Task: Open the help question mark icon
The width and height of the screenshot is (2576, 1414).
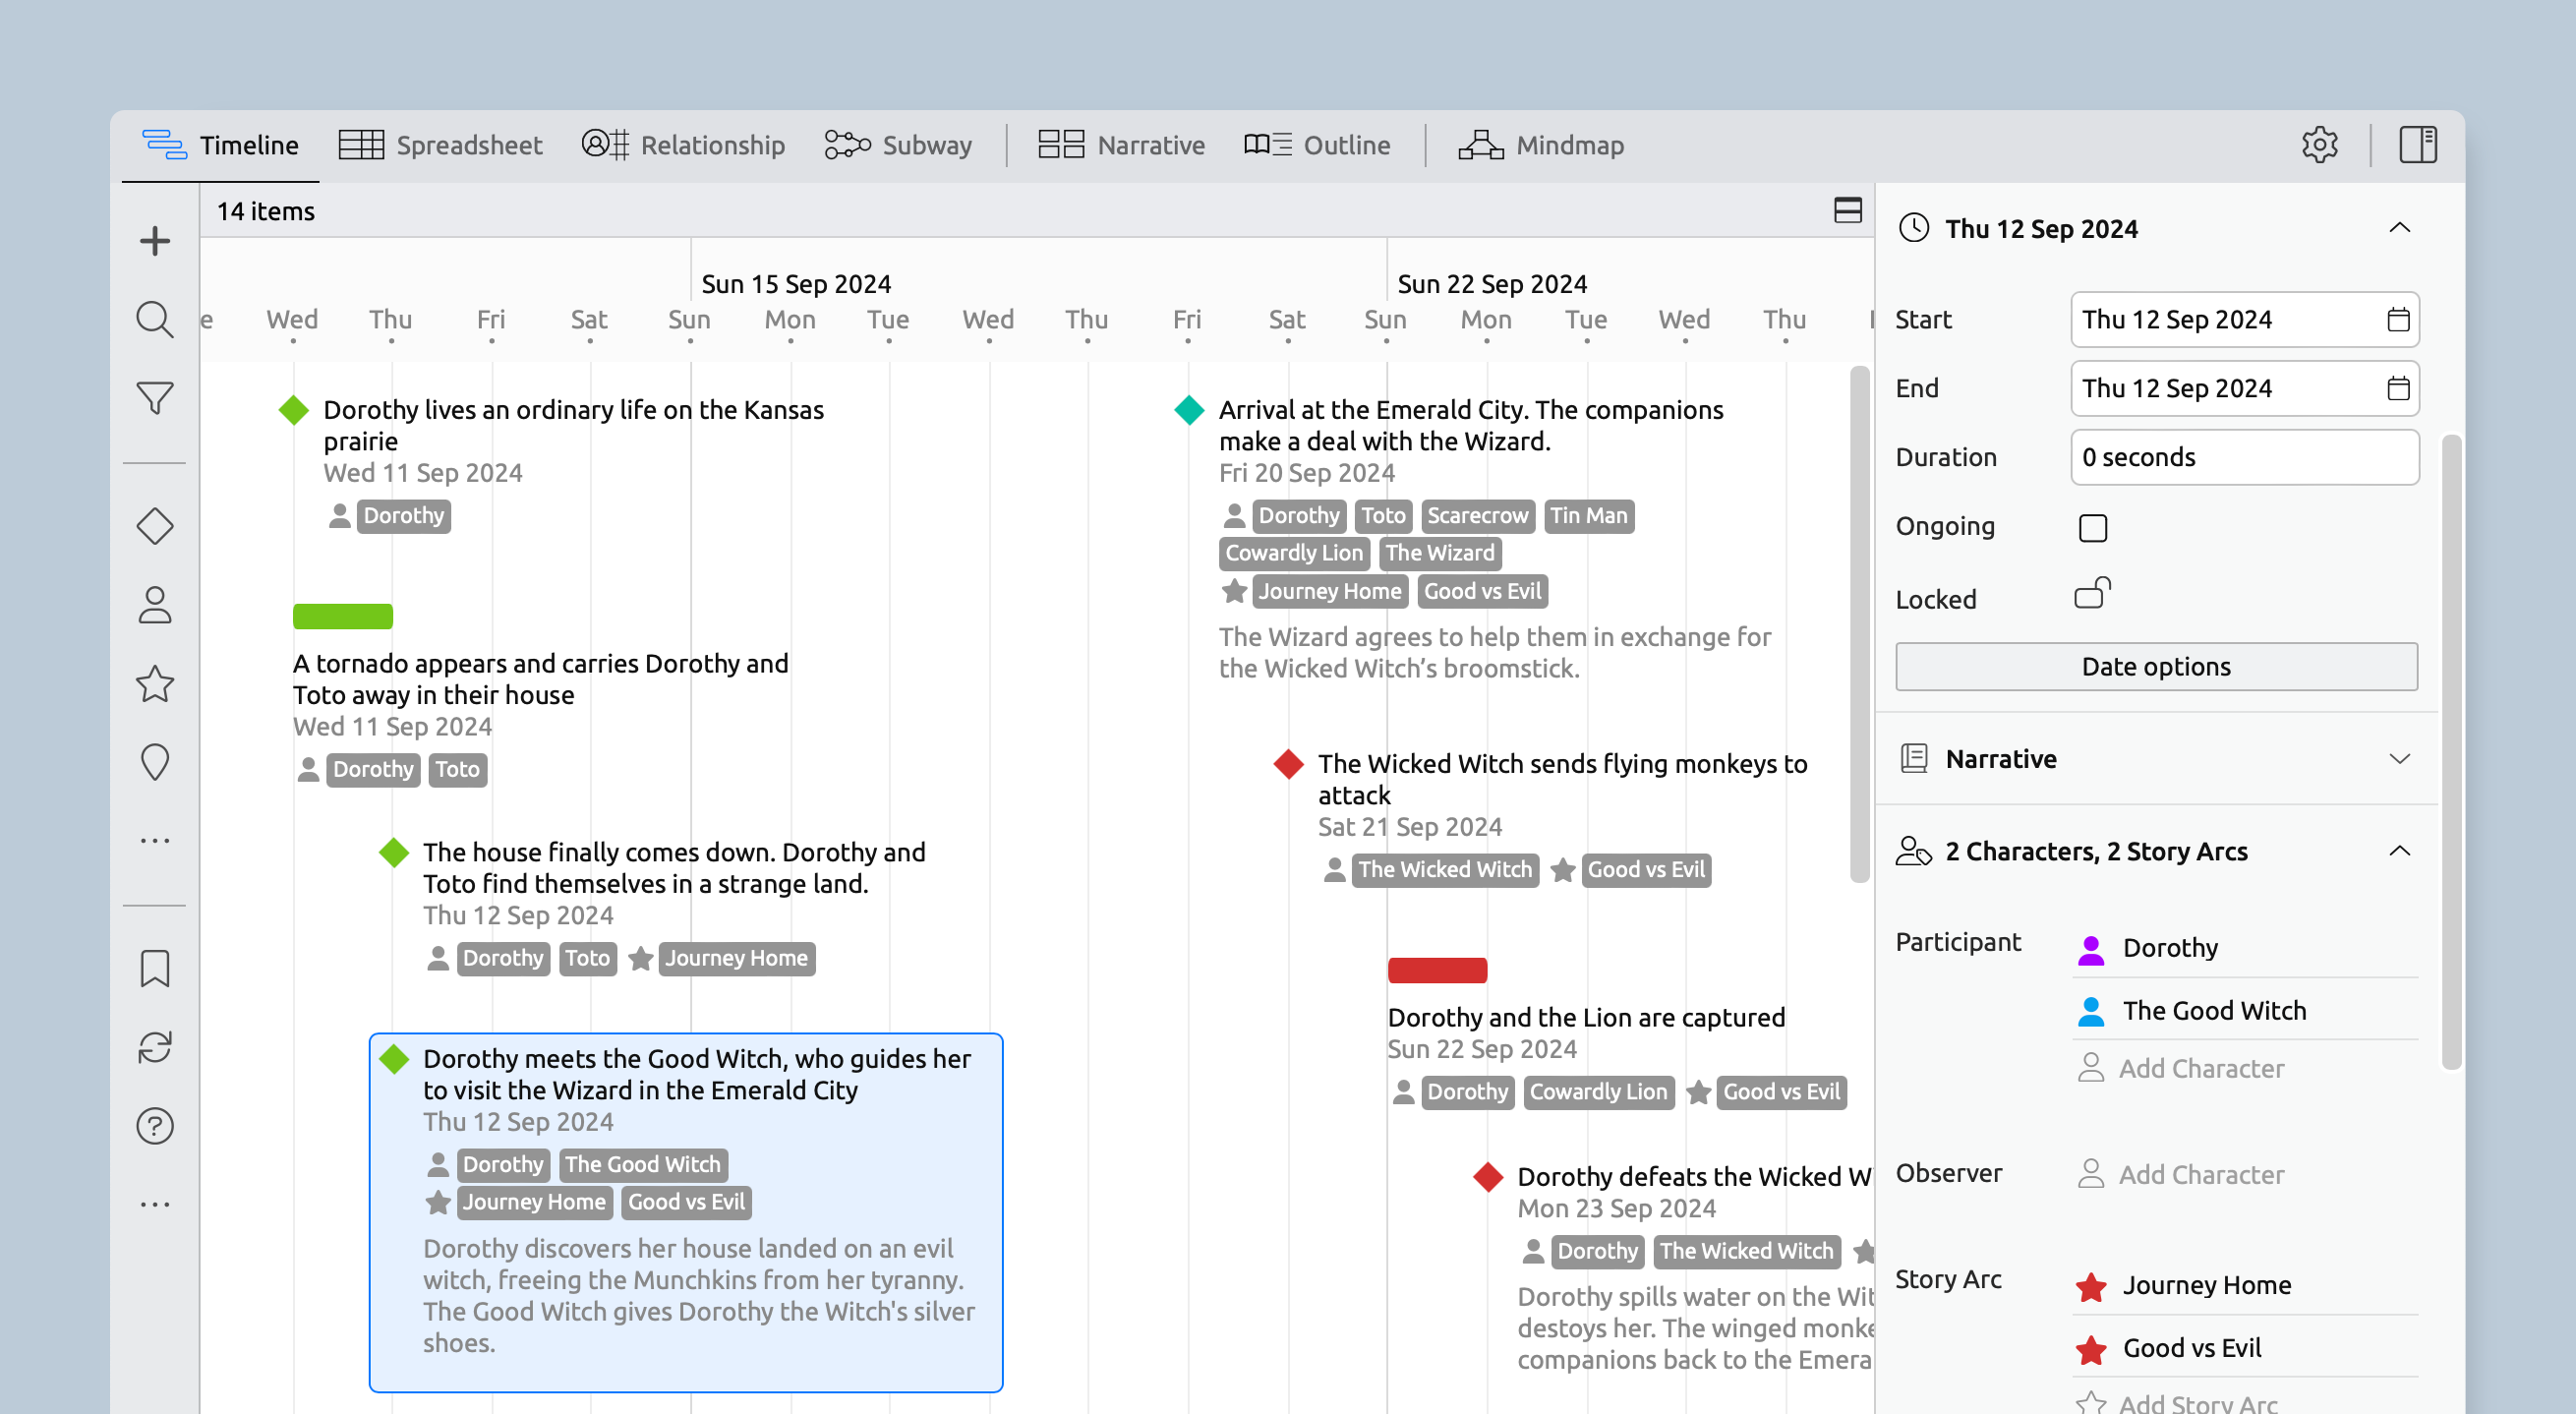Action: click(x=155, y=1126)
